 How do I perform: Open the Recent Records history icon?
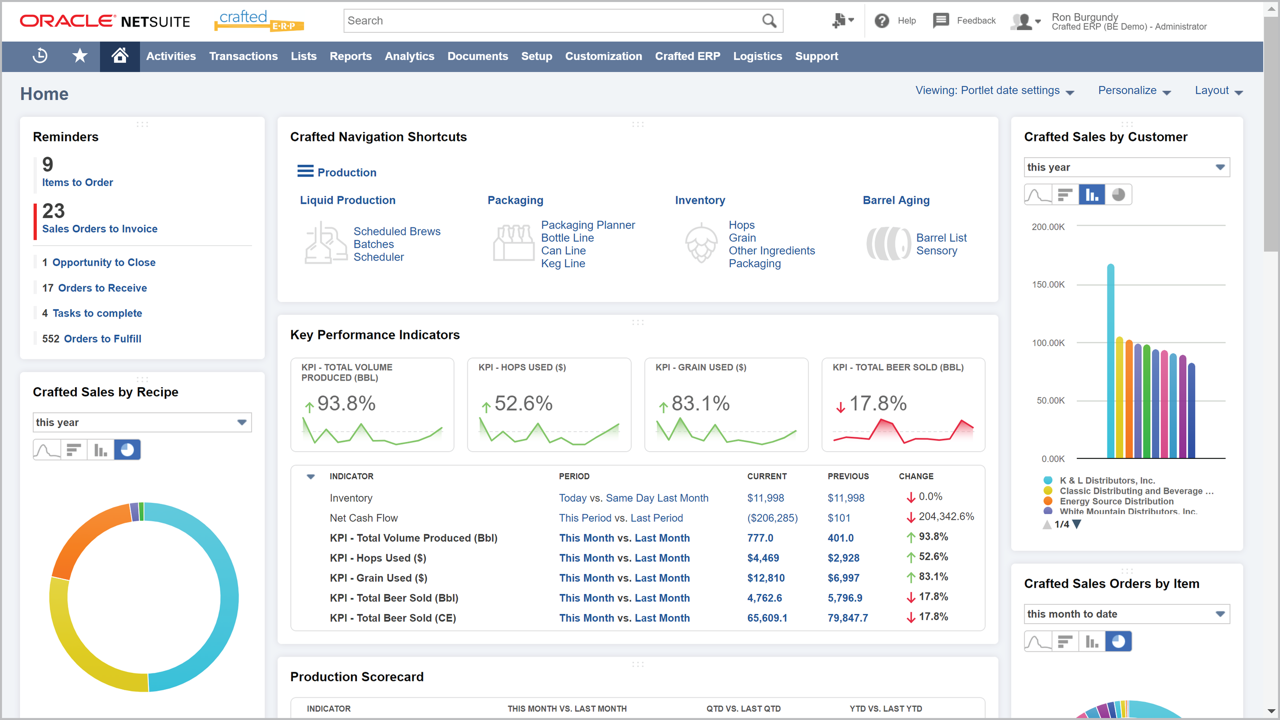40,56
